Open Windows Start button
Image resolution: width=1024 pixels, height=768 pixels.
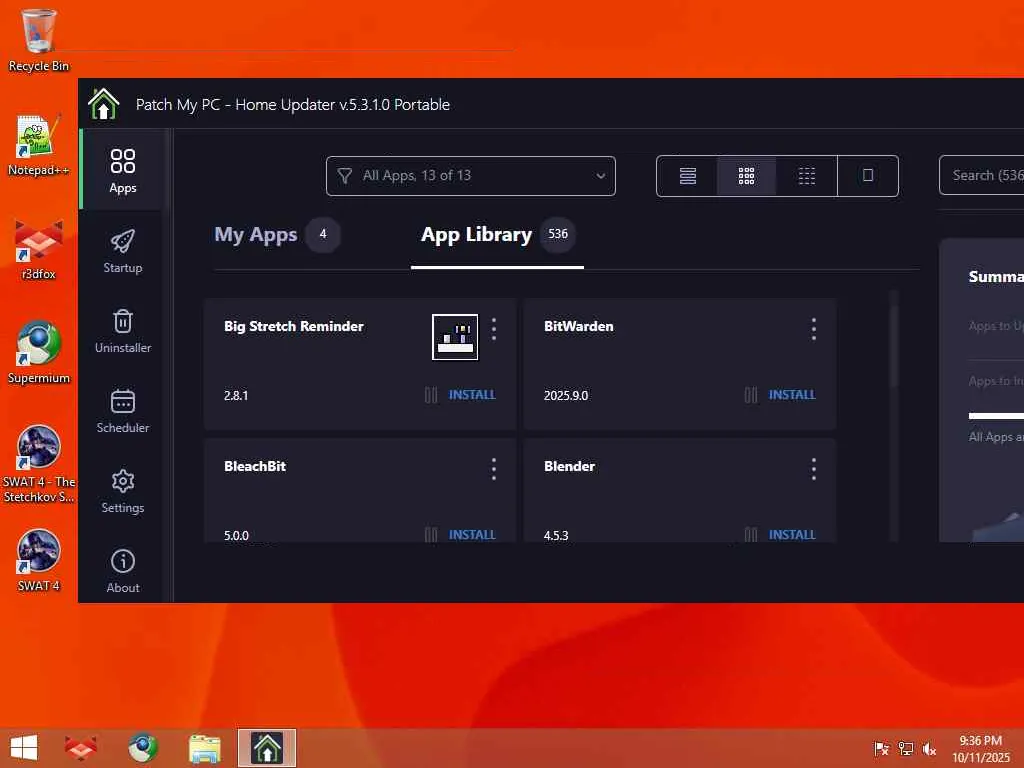[24, 748]
